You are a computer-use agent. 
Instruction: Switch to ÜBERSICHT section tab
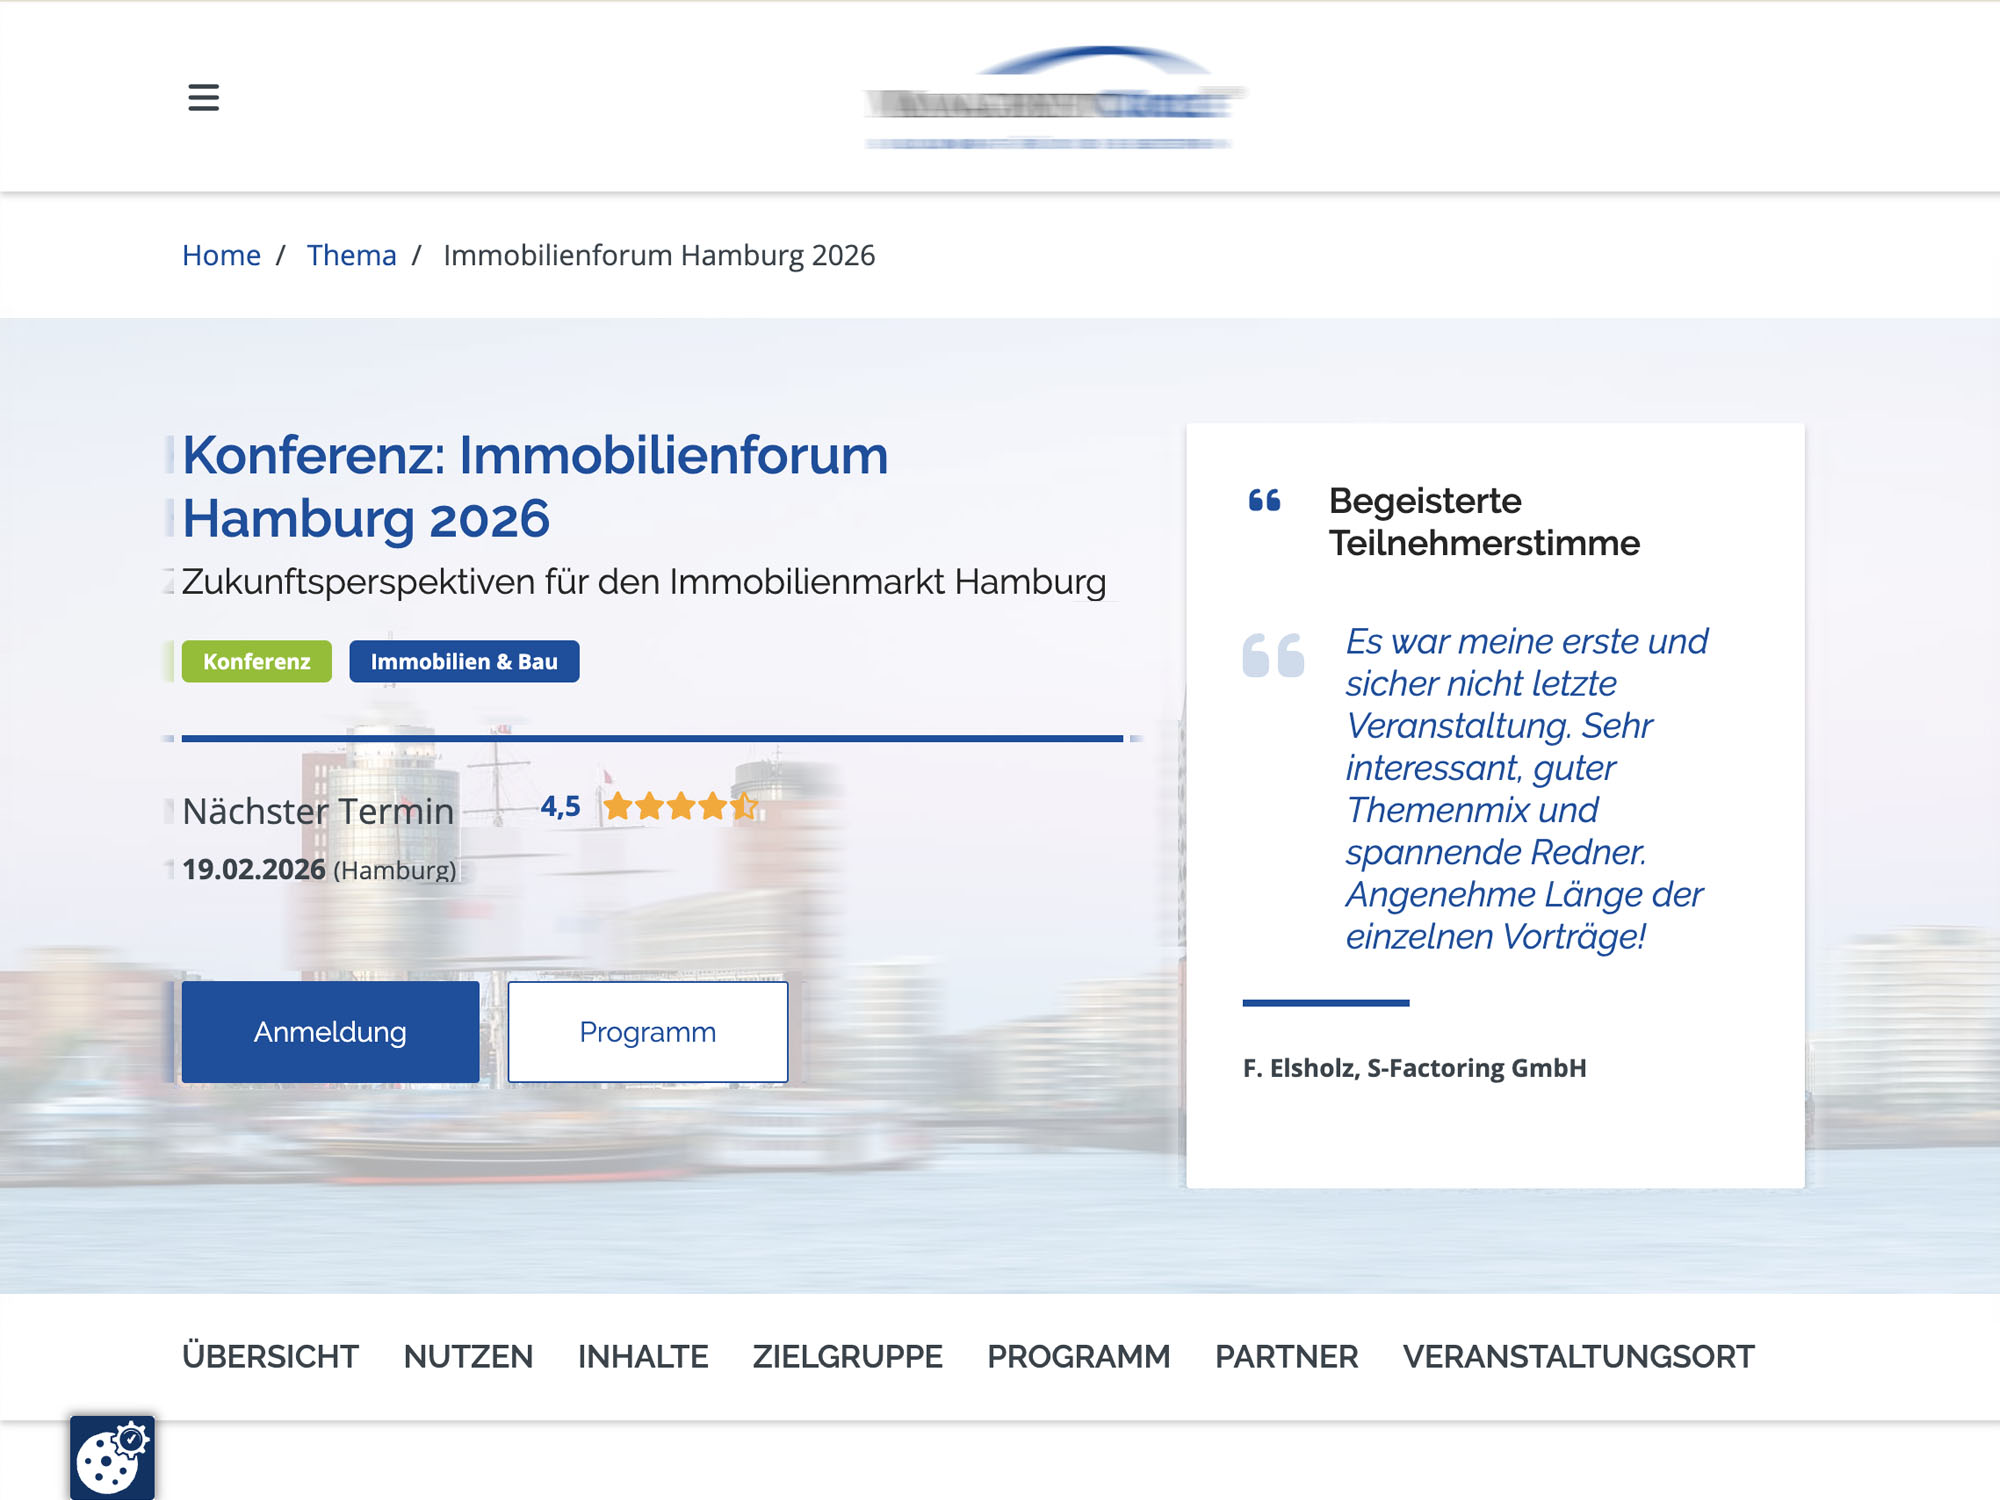(x=270, y=1357)
